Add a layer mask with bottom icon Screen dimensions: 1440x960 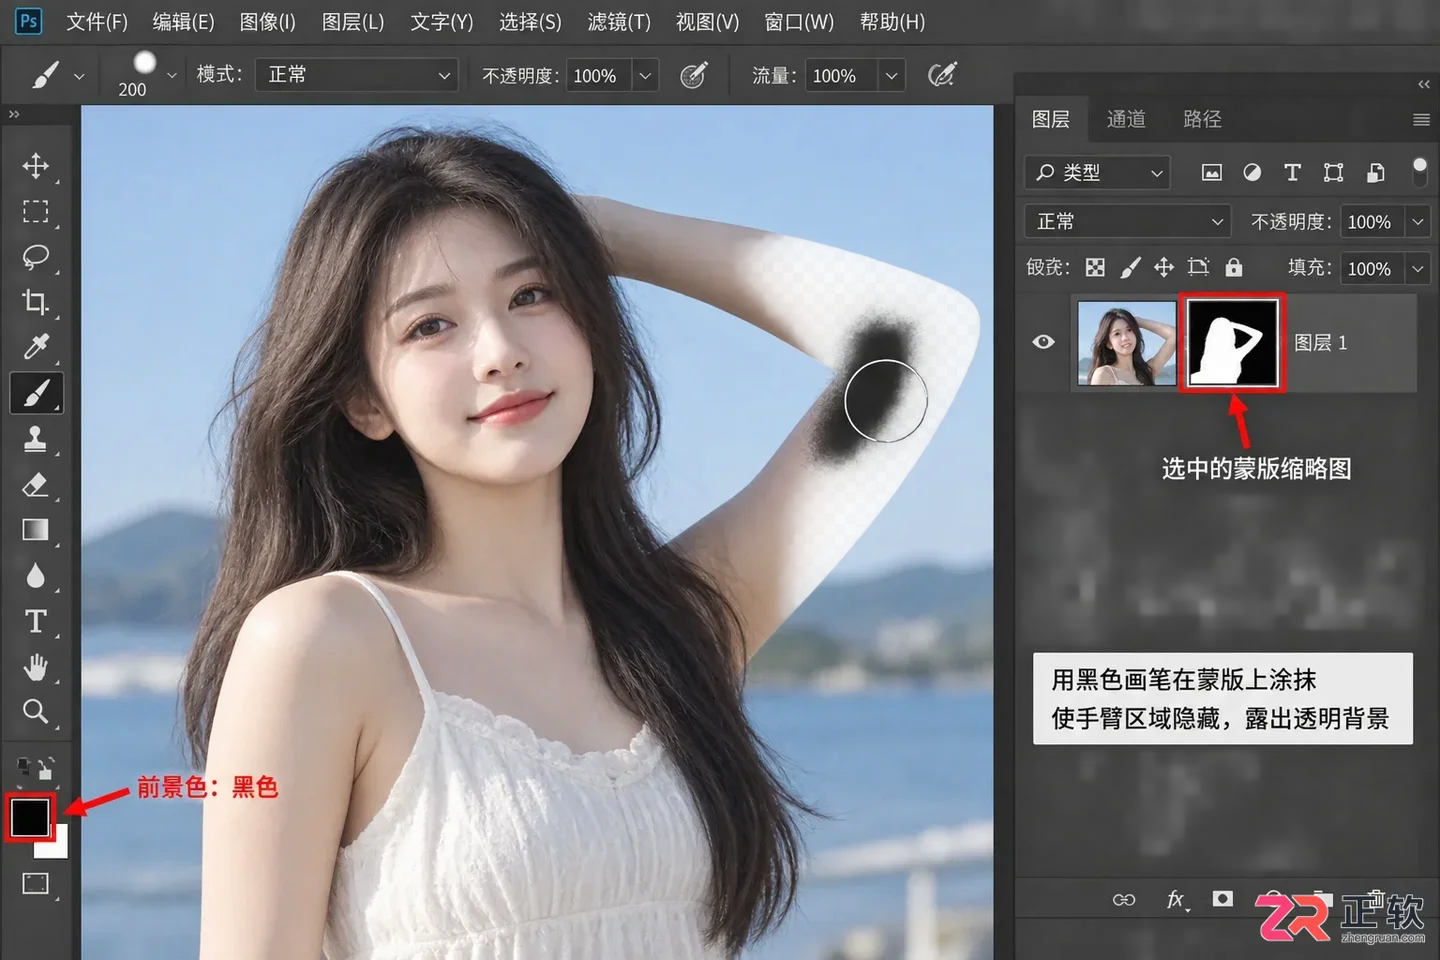point(1223,899)
